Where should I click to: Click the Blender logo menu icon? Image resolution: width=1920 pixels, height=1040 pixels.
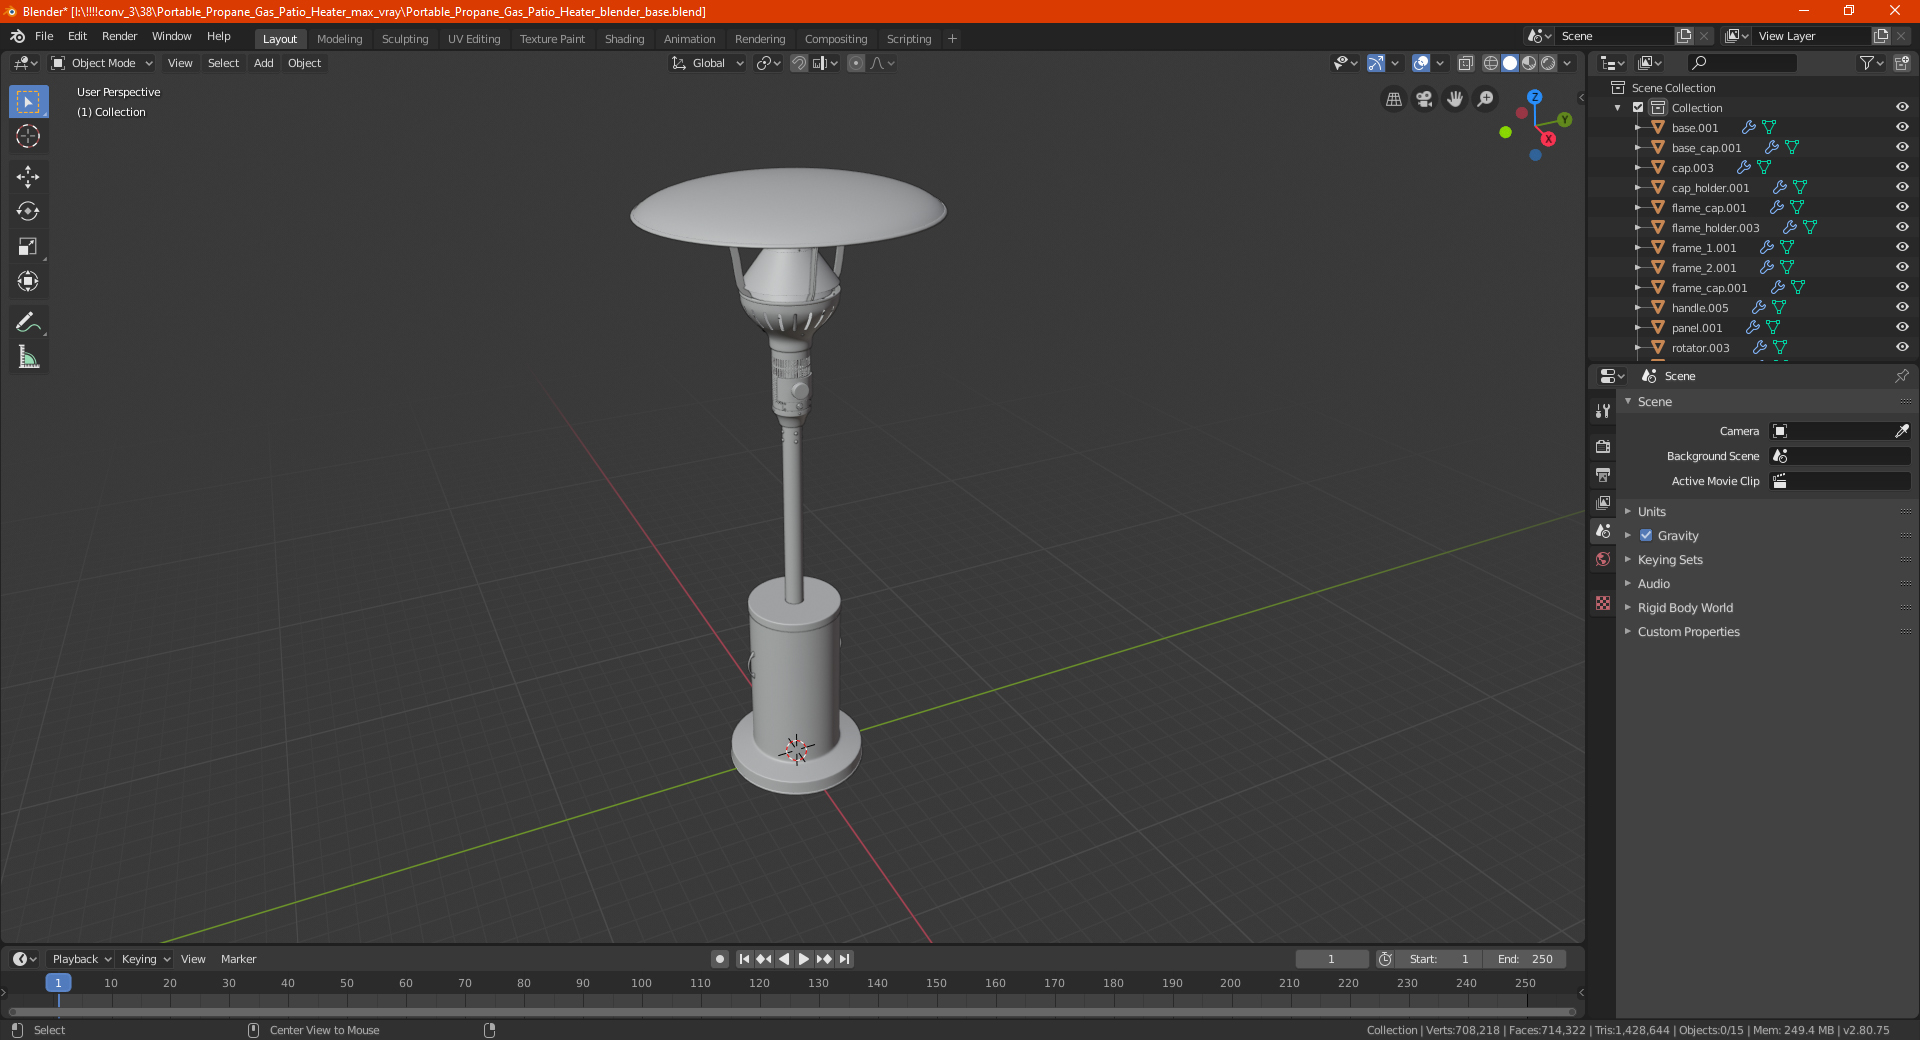pyautogui.click(x=17, y=36)
